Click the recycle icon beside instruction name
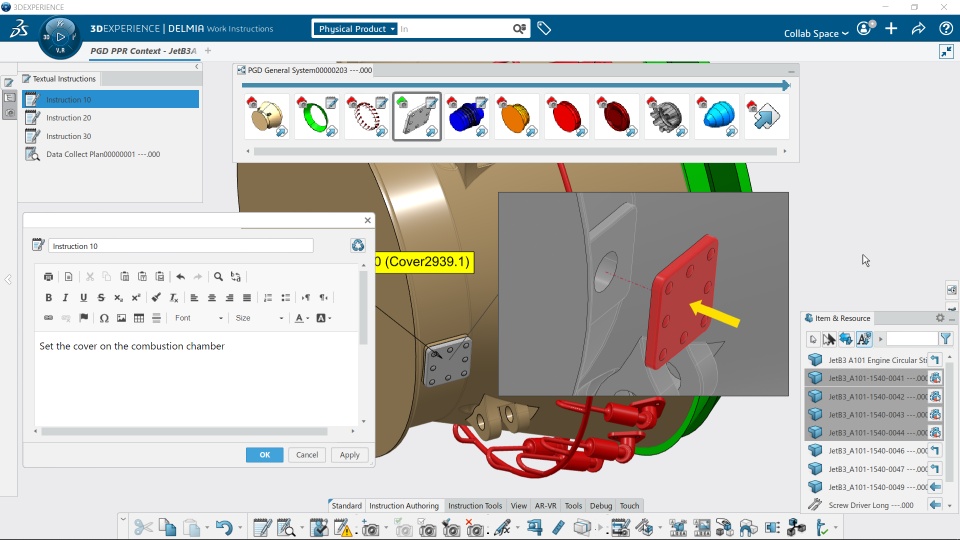 [x=358, y=246]
